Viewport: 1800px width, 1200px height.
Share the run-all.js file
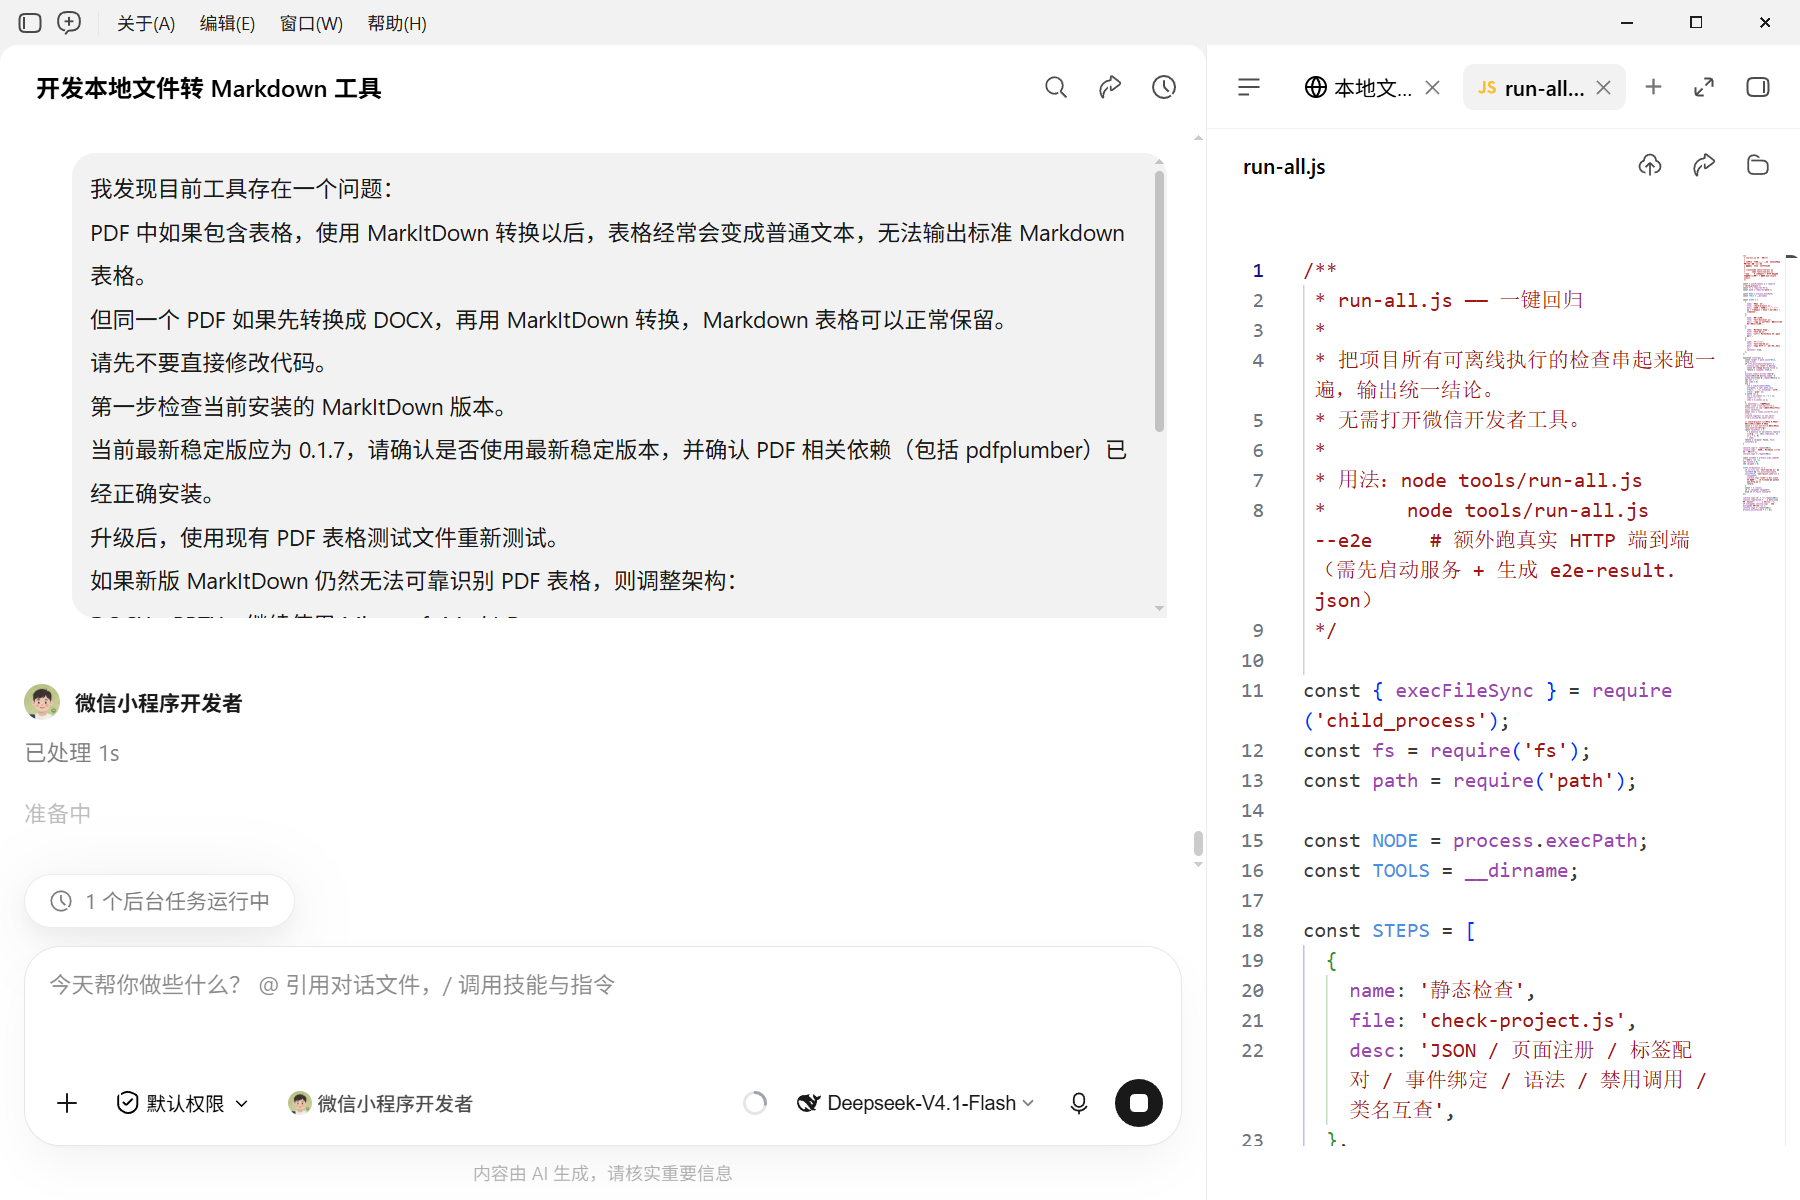tap(1704, 165)
